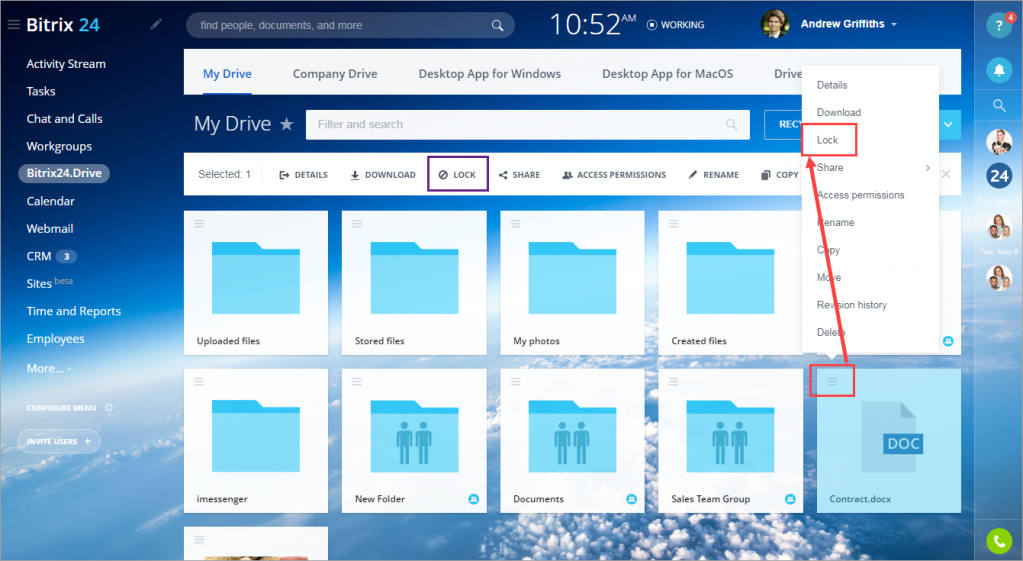
Task: Select the Sales Team Group folder
Action: [x=730, y=440]
